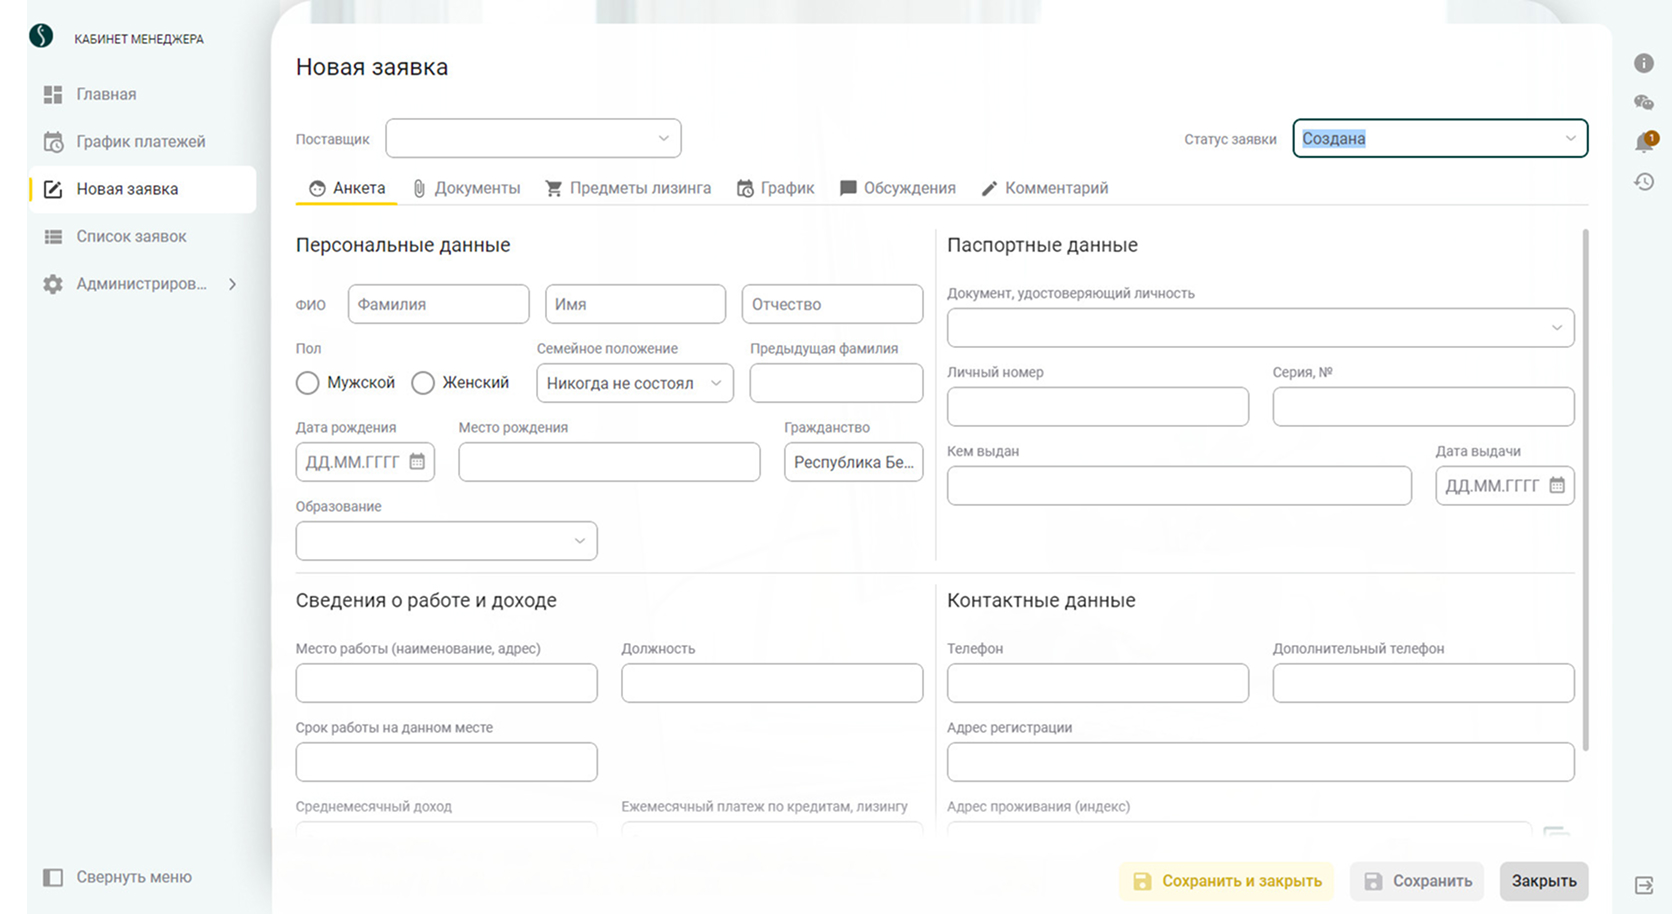Click the Закрыть button
The height and width of the screenshot is (914, 1672).
1544,881
